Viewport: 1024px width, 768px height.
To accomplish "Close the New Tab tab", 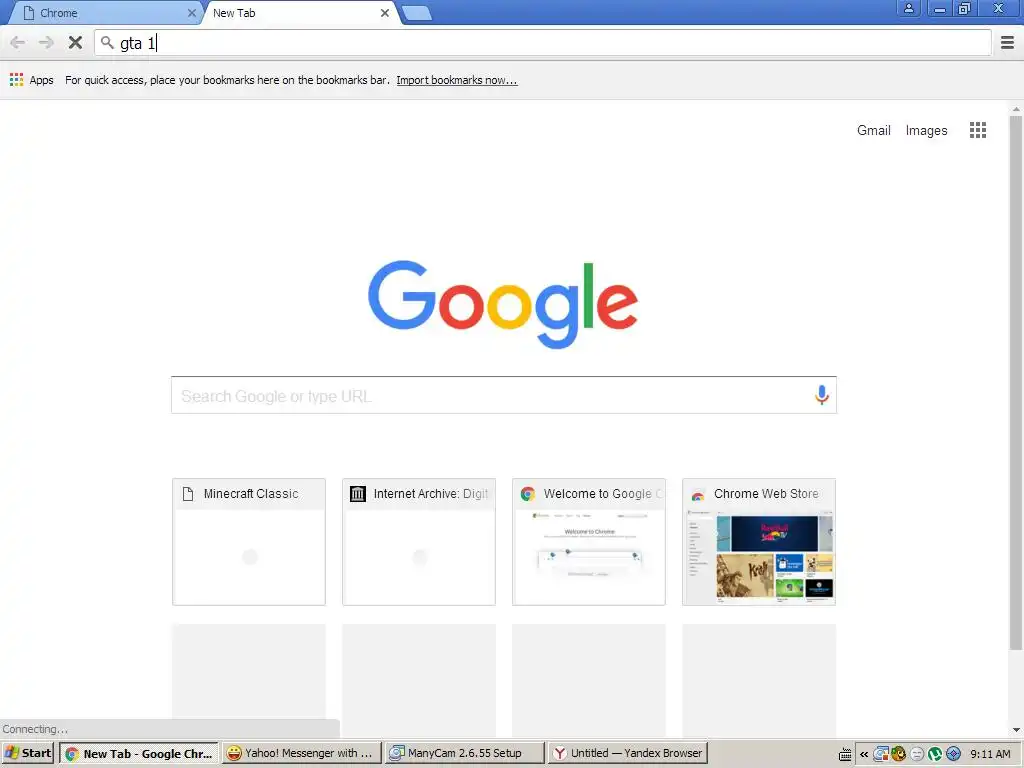I will [385, 13].
